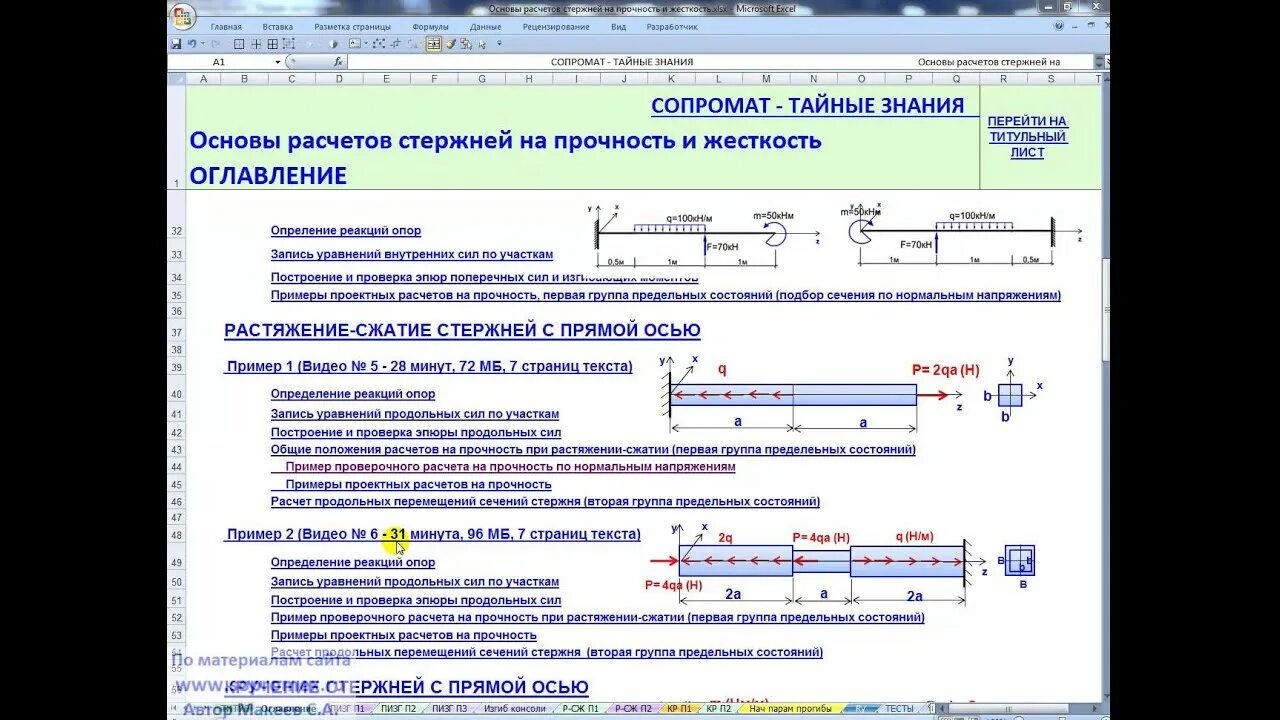Follow the СОПРОМАТ - ТАЙНЫЕ ЗНАНИЯ link
The height and width of the screenshot is (720, 1280).
808,106
